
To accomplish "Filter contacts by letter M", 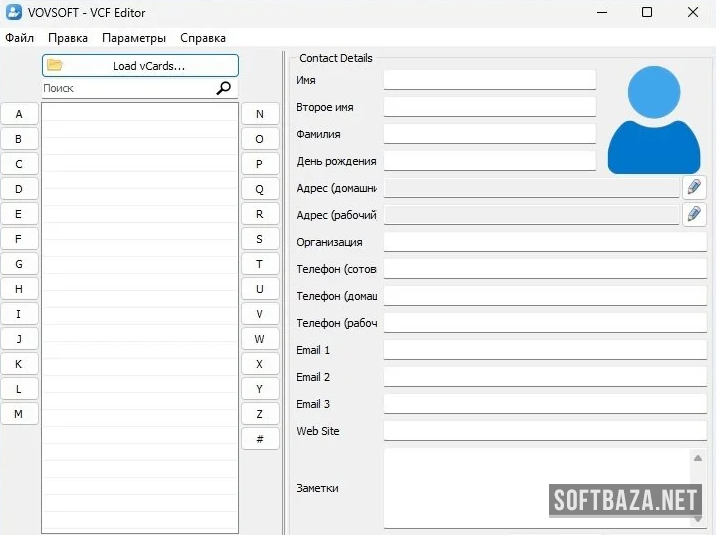I will [19, 414].
